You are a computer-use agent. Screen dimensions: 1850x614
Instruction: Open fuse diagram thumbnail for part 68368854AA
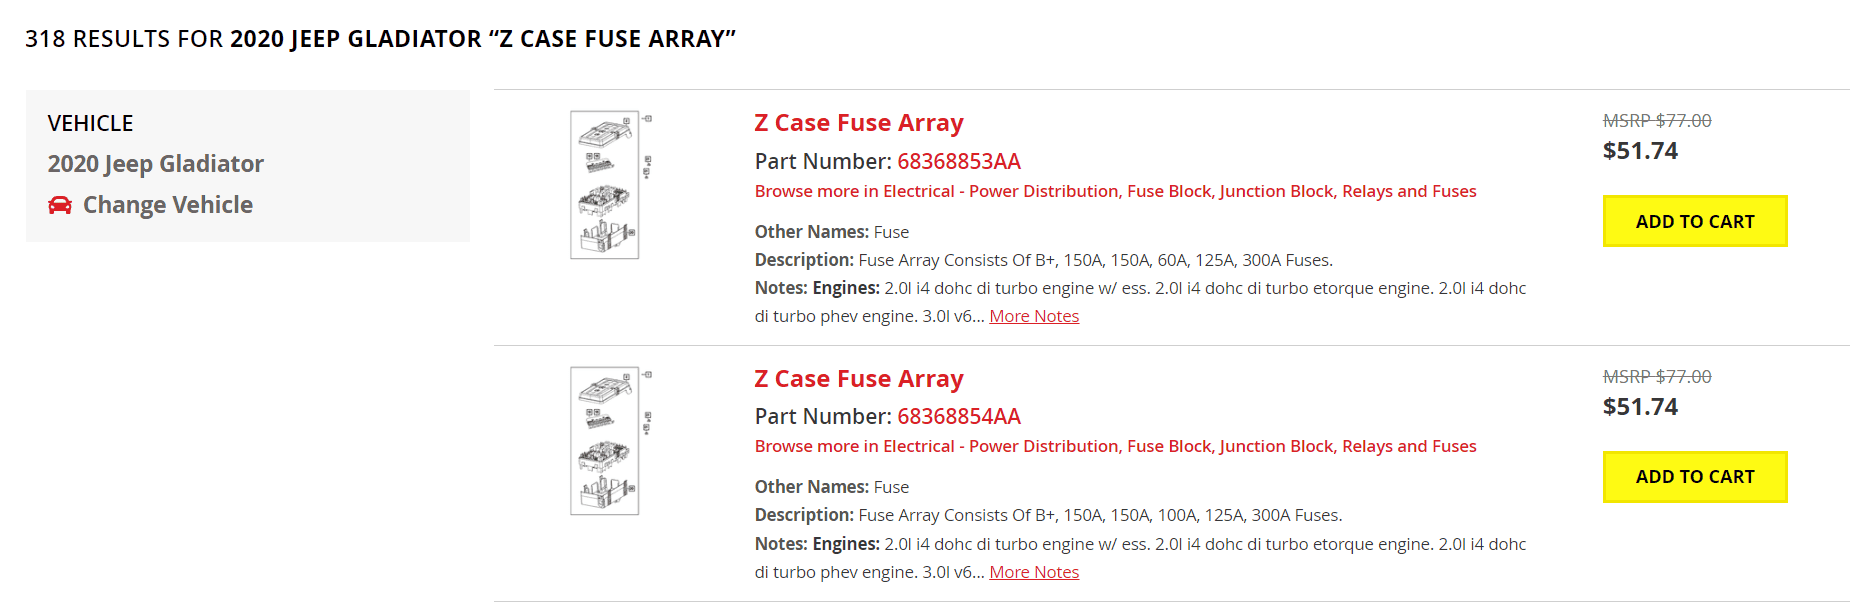pyautogui.click(x=611, y=441)
